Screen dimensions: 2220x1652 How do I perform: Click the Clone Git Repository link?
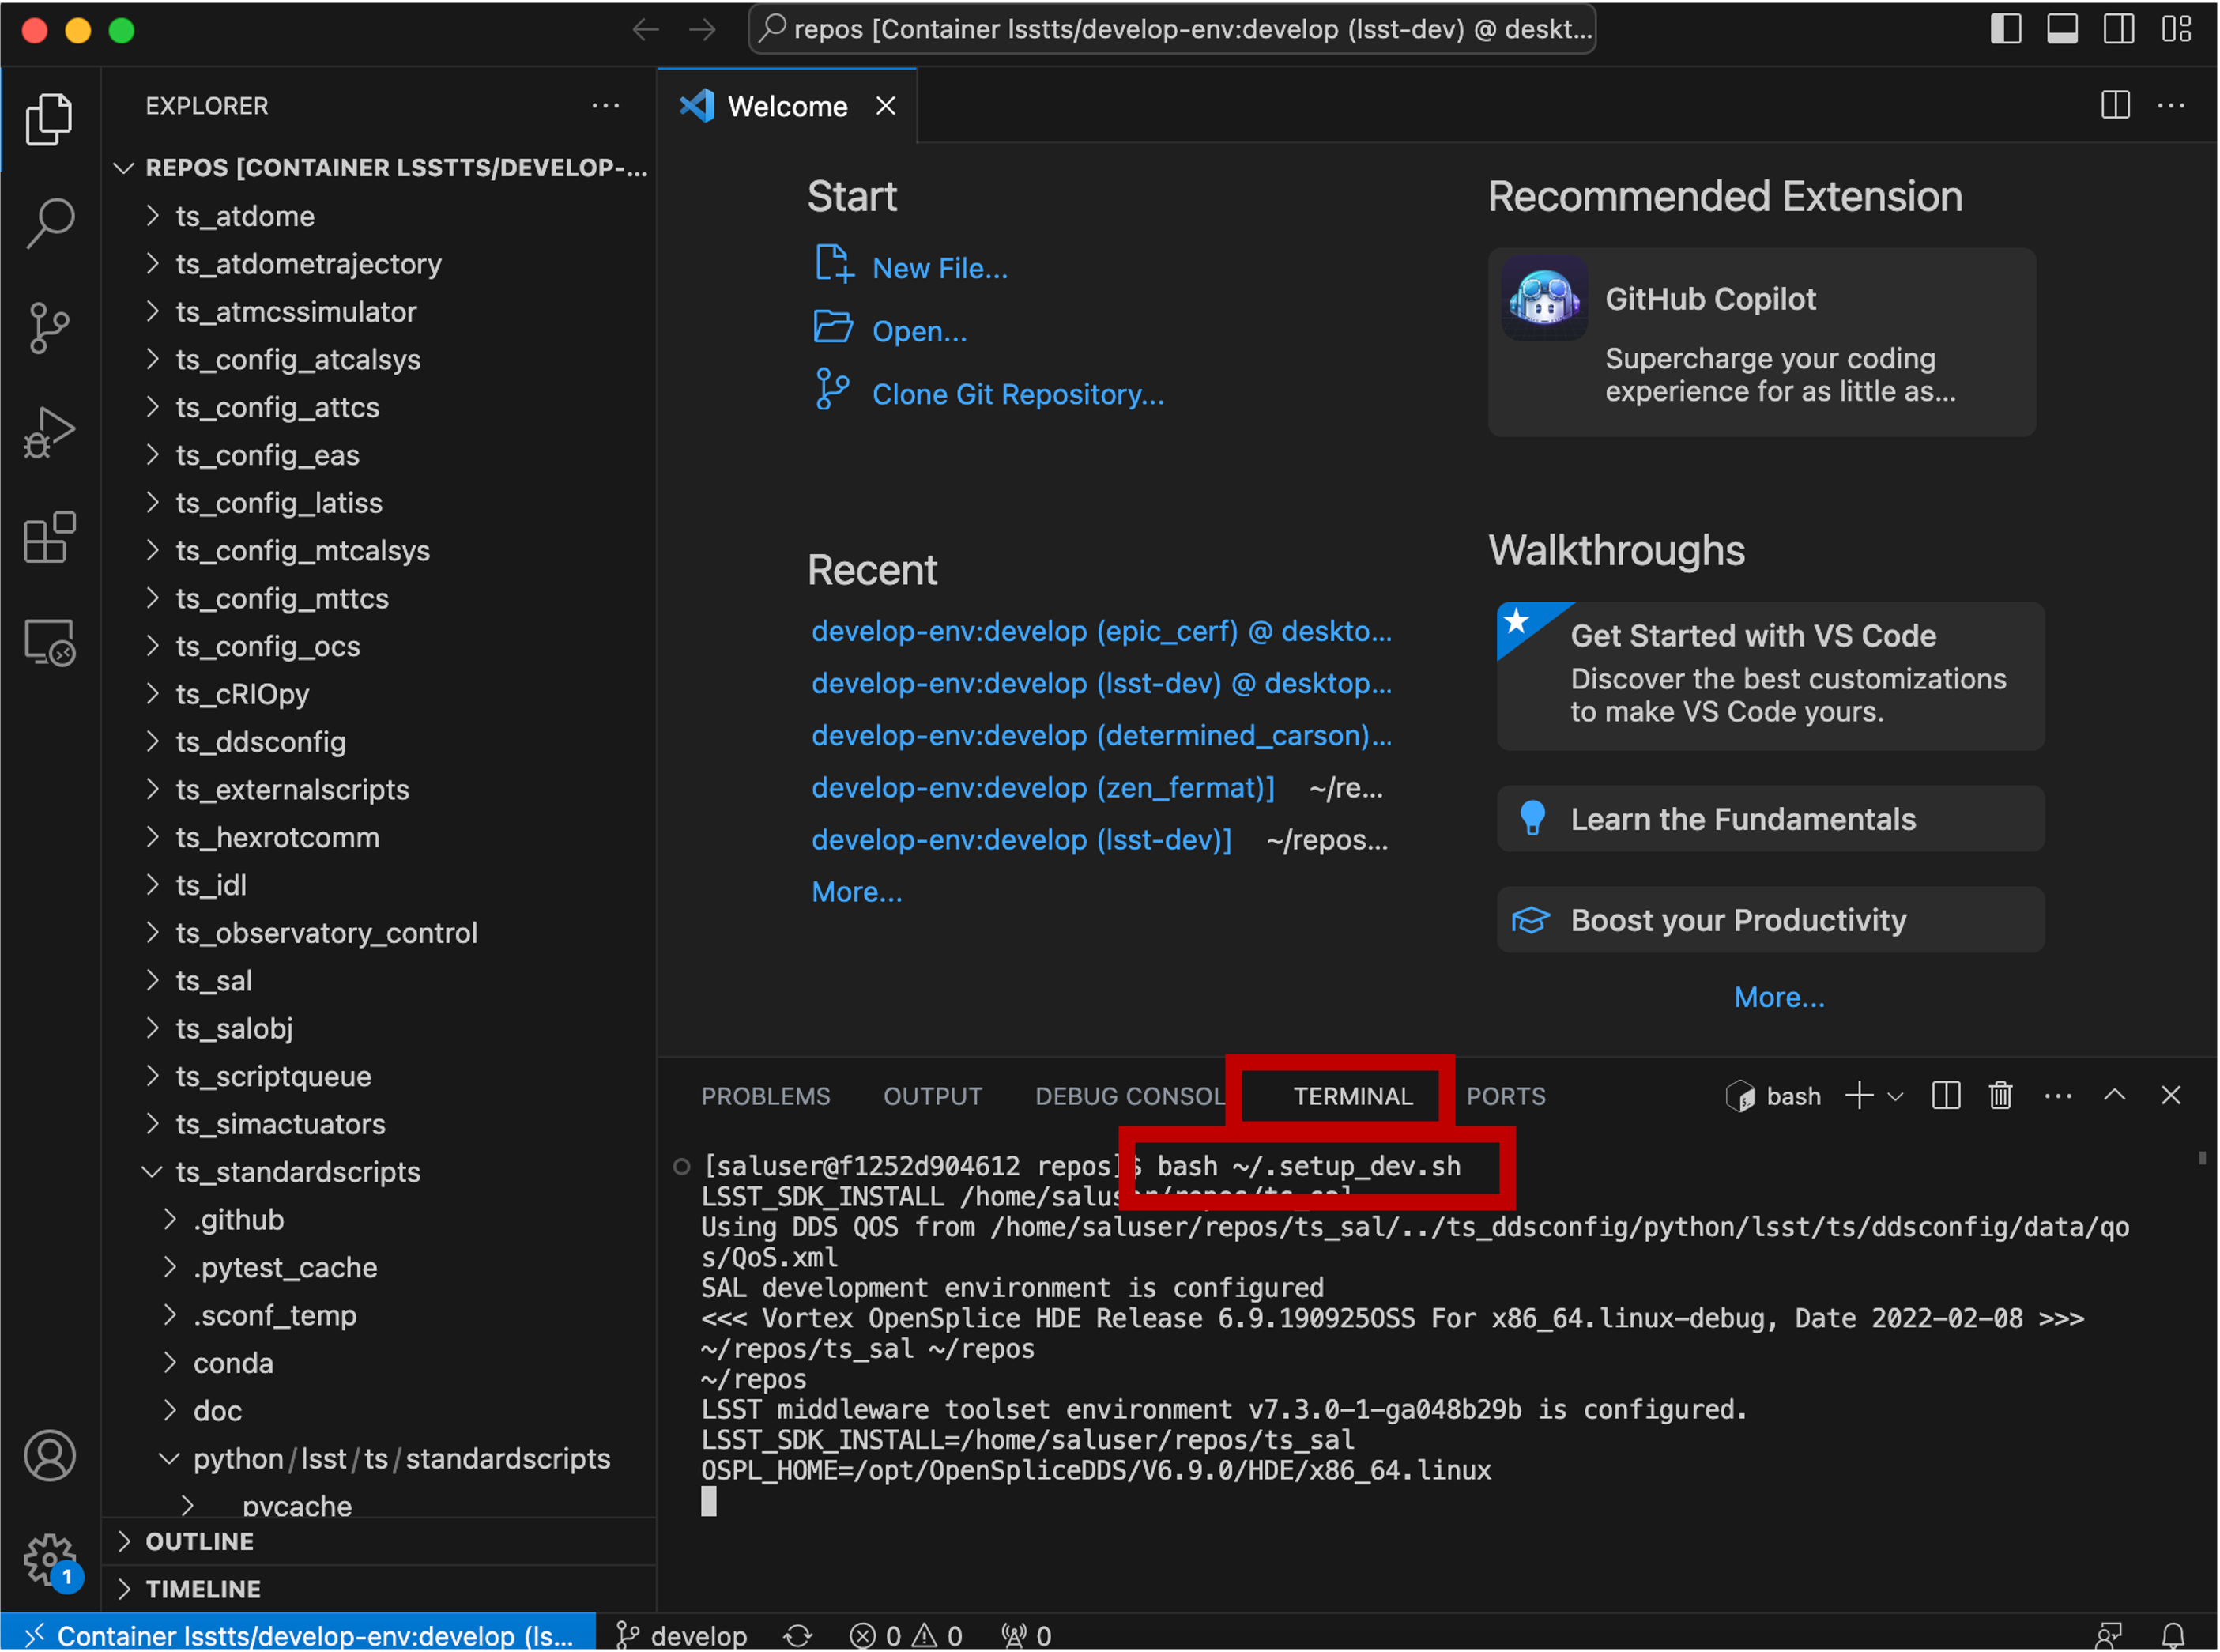pos(1017,394)
